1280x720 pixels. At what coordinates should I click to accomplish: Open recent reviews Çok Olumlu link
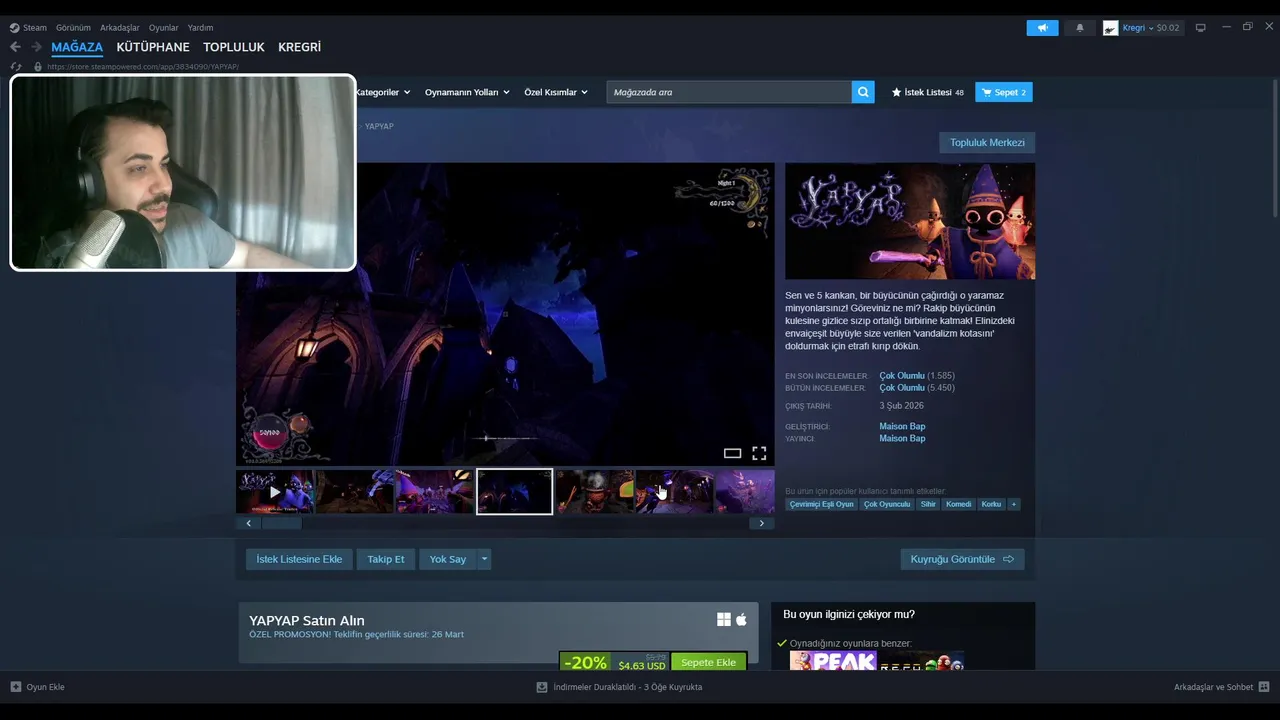tap(902, 376)
